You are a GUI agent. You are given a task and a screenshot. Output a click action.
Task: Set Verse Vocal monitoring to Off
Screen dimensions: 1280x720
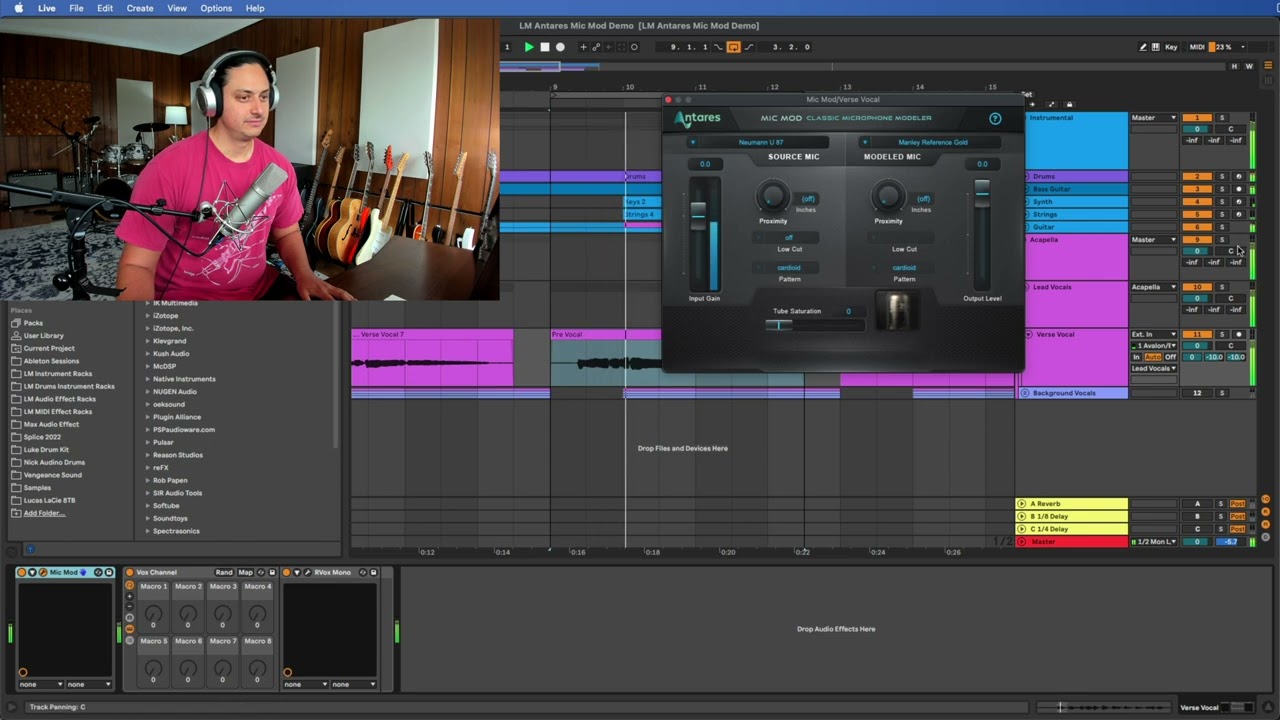1170,357
